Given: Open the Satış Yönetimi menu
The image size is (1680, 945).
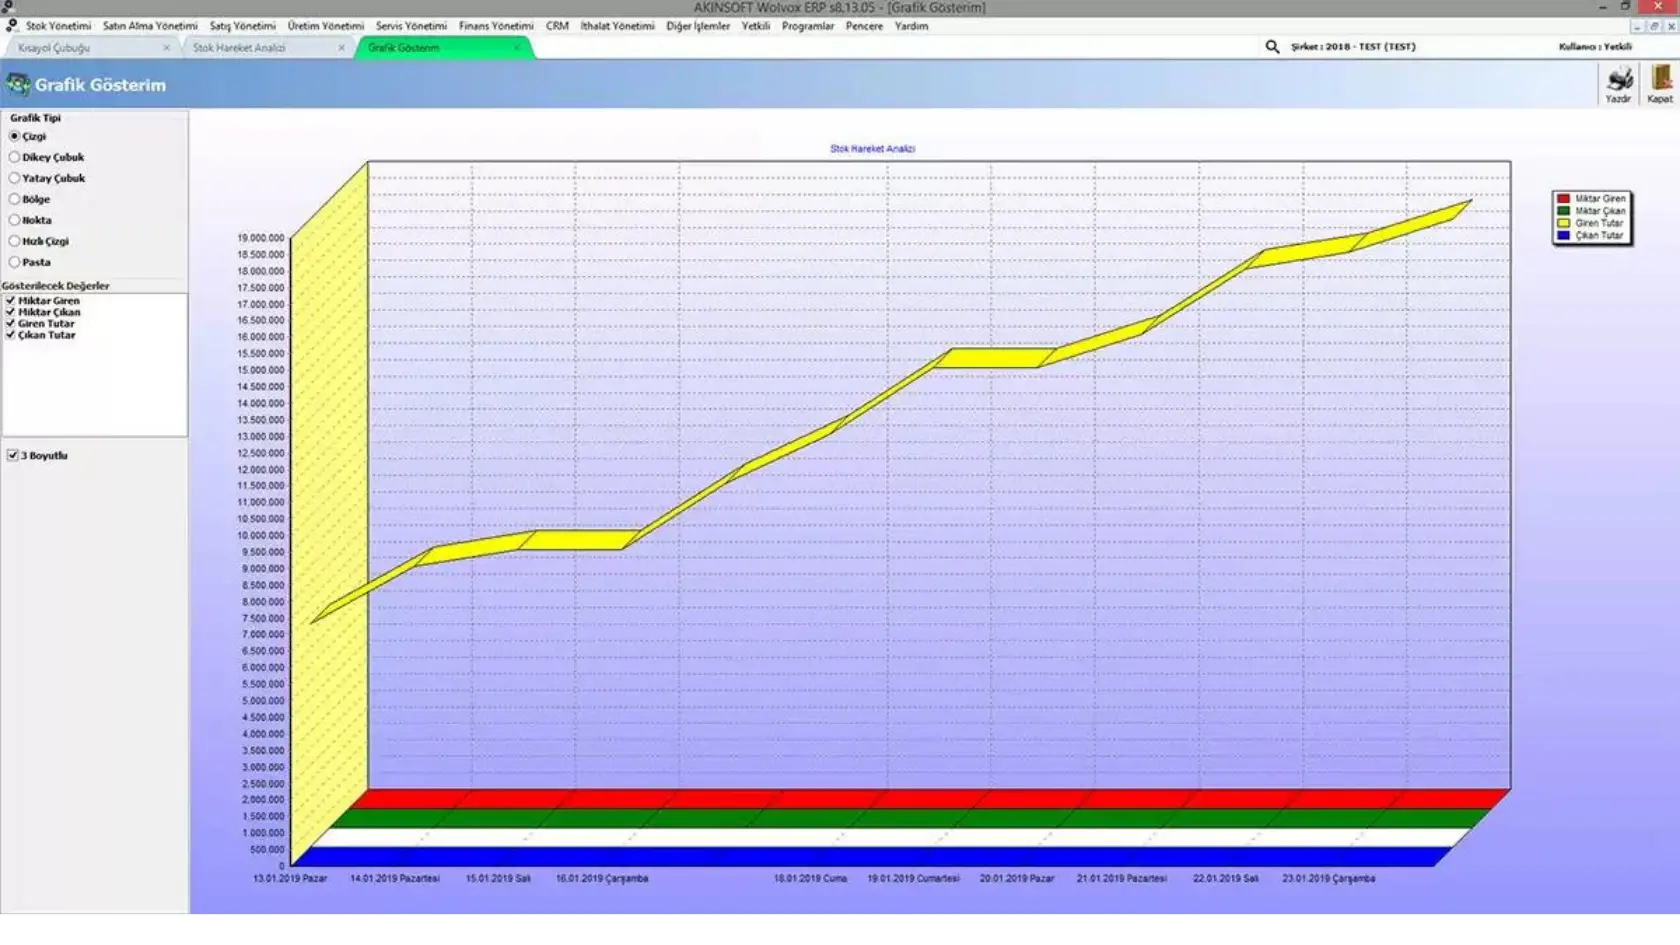Looking at the screenshot, I should click(242, 26).
